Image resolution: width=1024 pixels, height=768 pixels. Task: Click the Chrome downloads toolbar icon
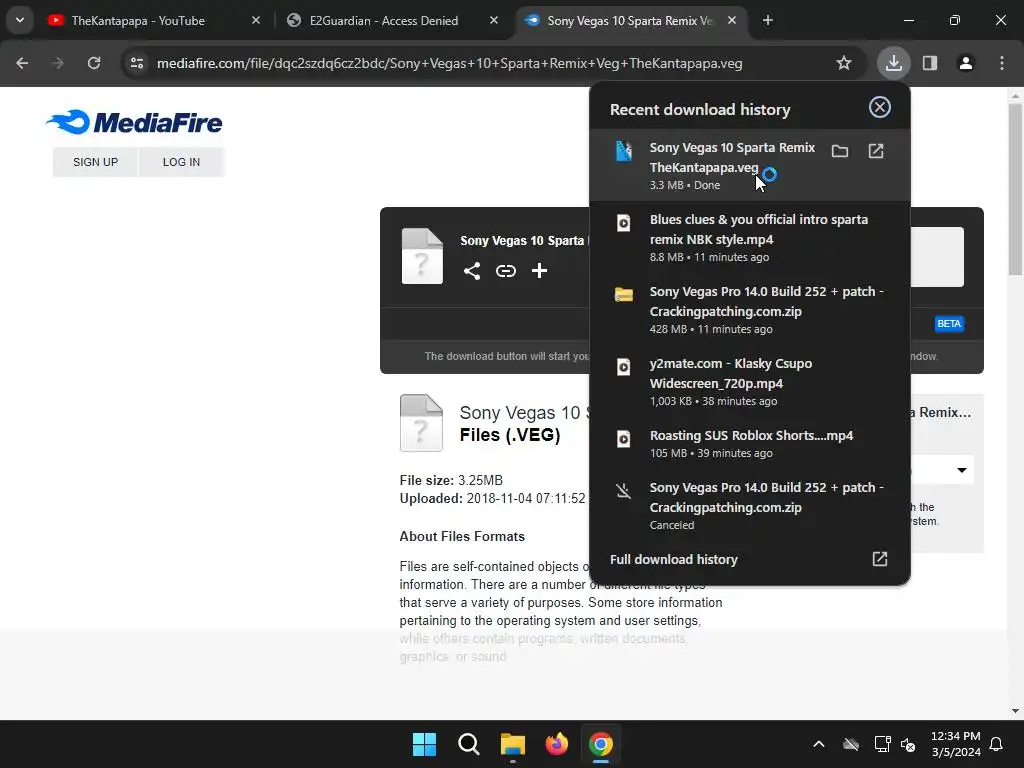[x=893, y=63]
